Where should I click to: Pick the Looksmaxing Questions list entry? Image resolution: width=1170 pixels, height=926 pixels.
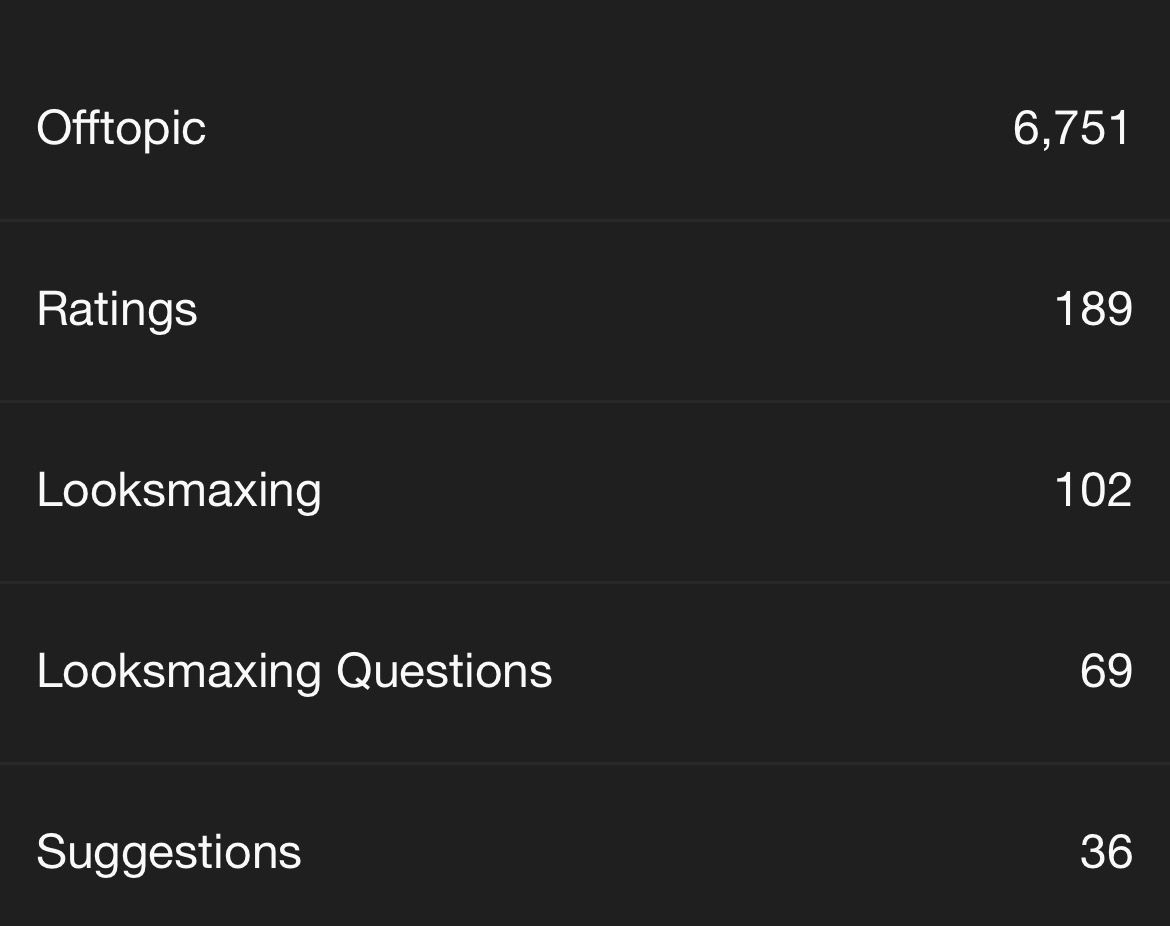pos(585,672)
